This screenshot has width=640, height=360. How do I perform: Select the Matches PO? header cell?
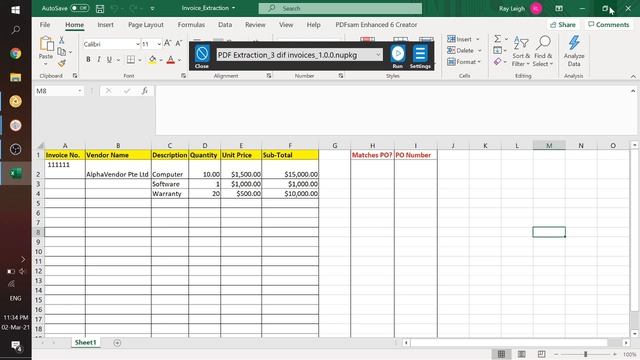point(372,155)
